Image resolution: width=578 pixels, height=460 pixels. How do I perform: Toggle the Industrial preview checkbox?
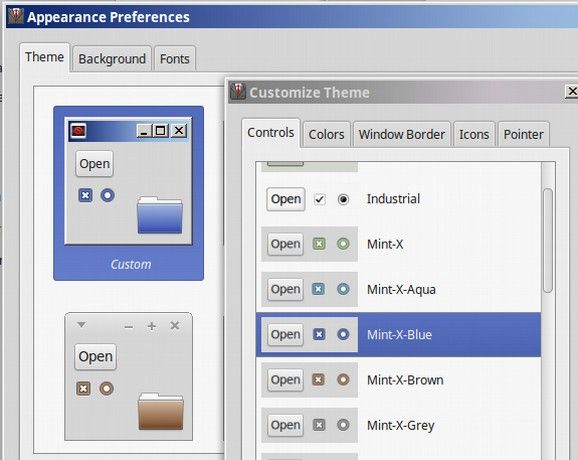(x=320, y=199)
